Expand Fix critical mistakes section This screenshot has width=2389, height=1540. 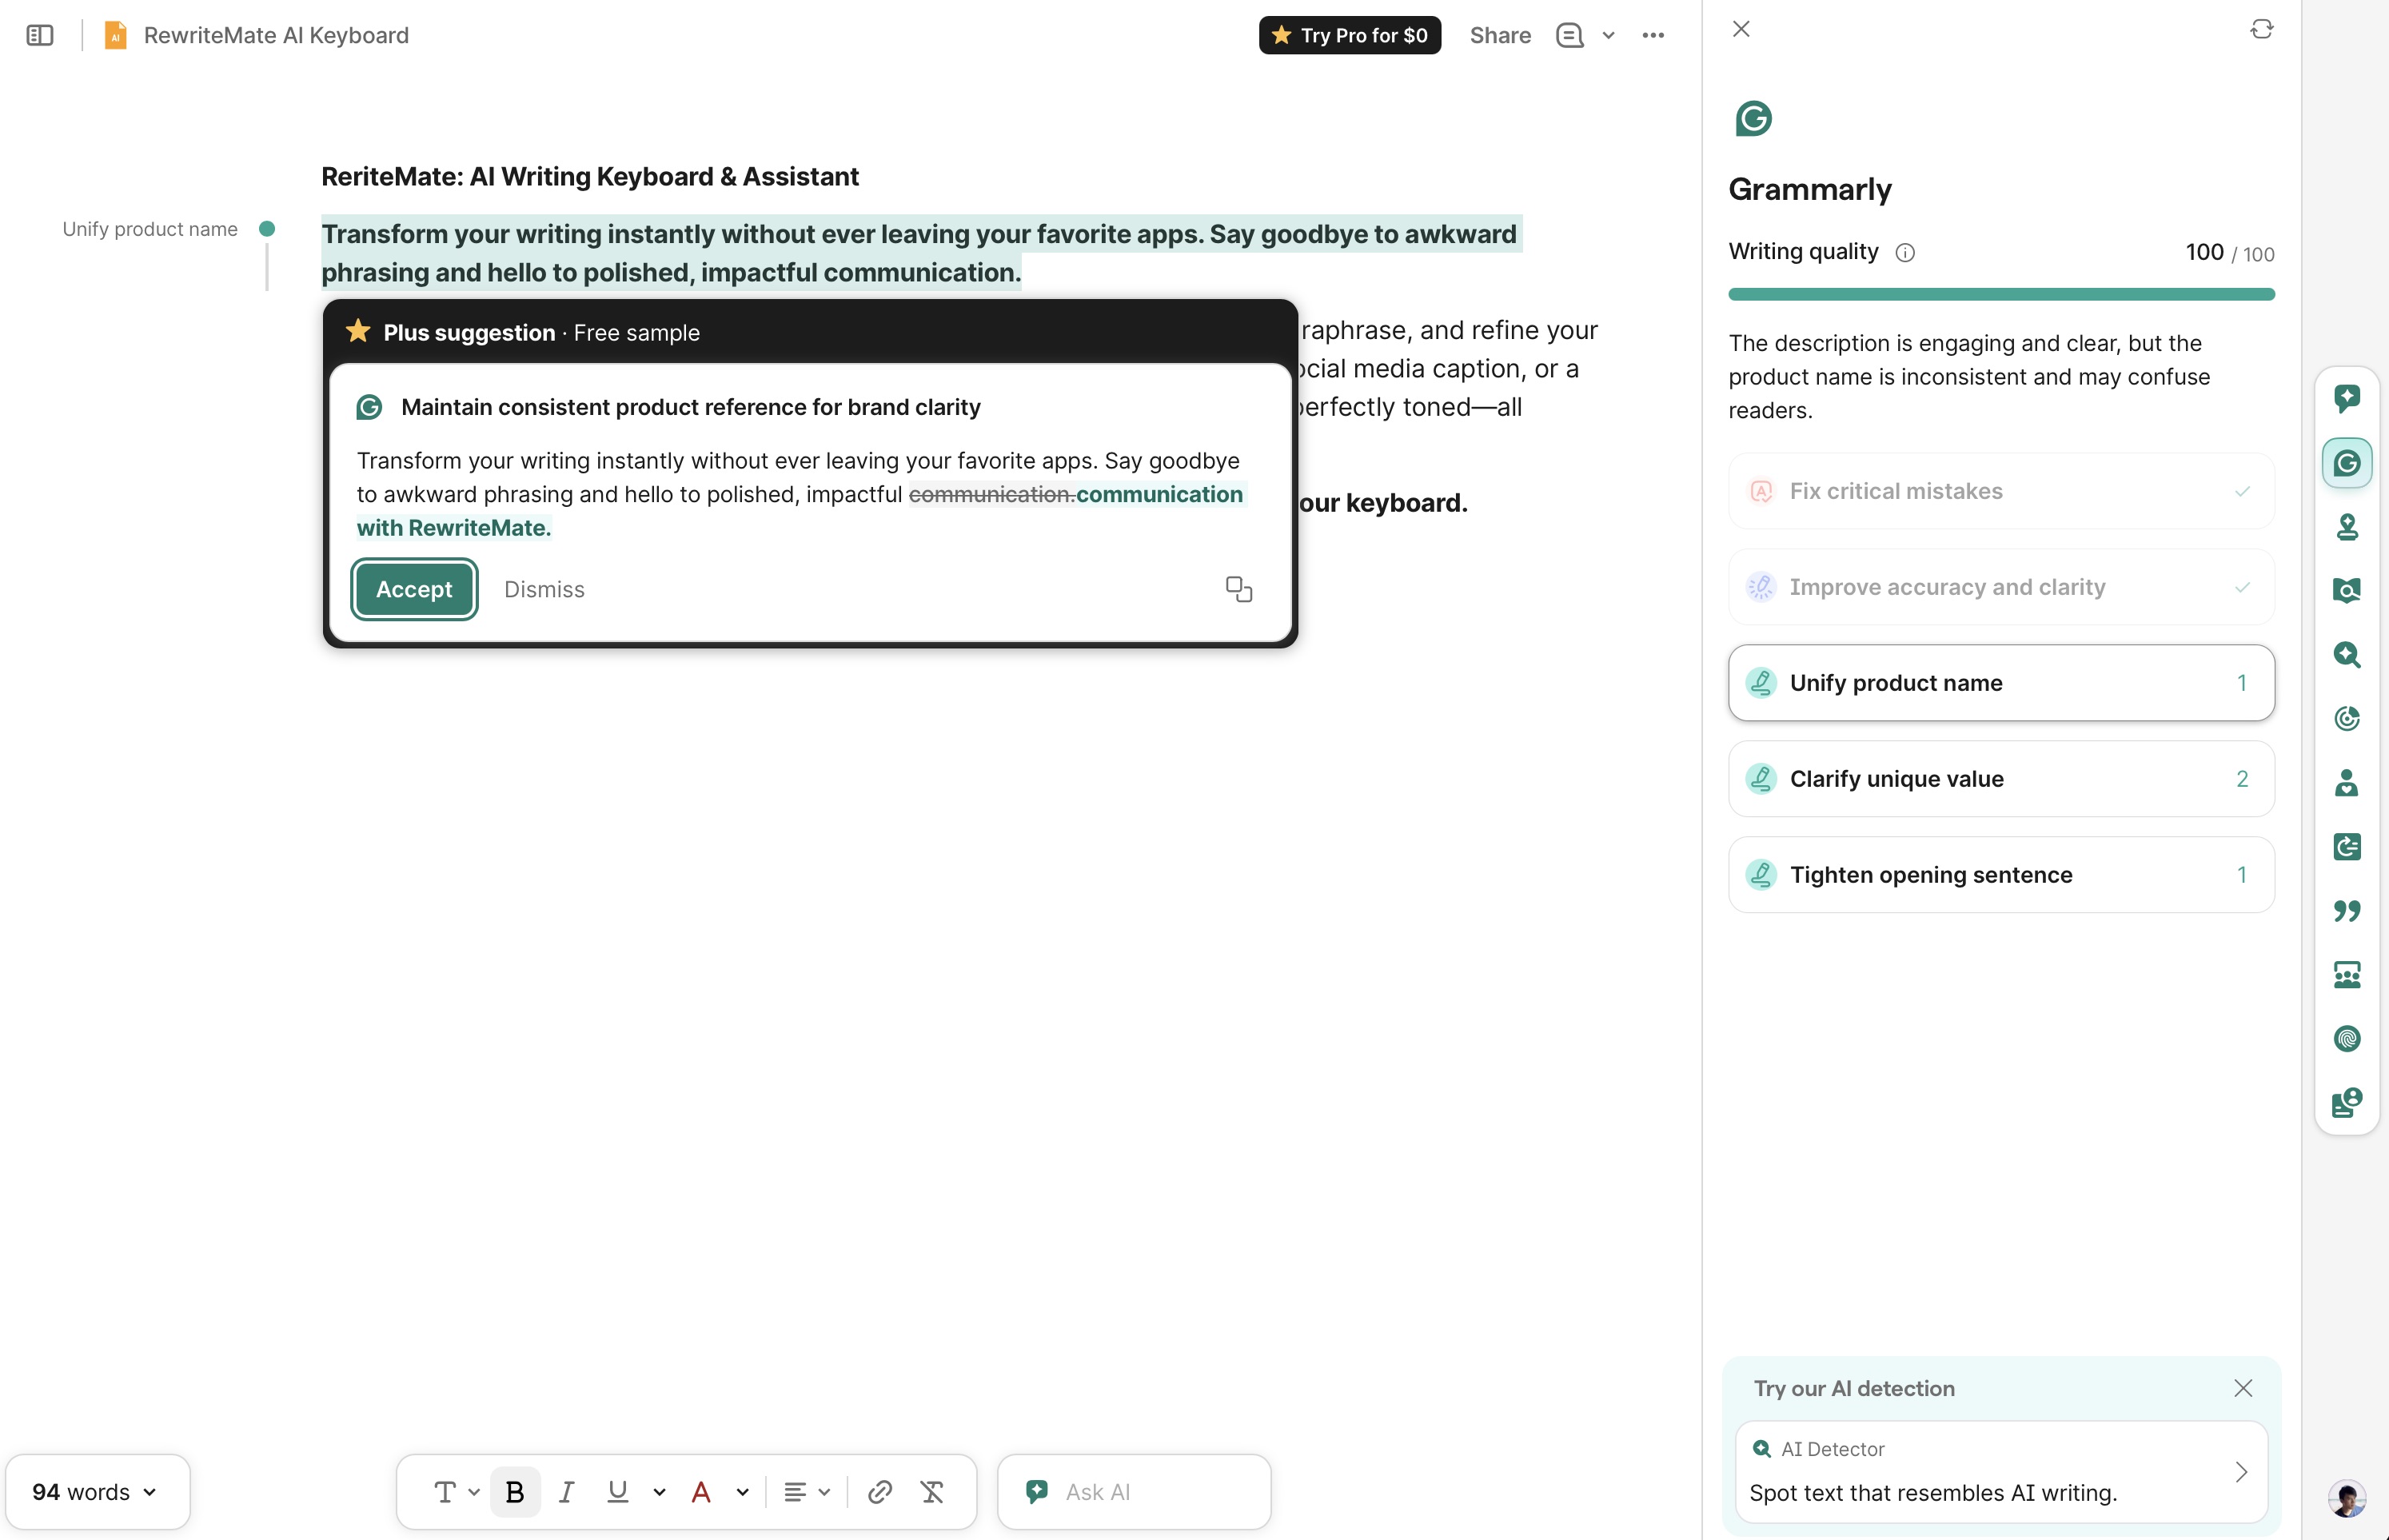point(2001,491)
